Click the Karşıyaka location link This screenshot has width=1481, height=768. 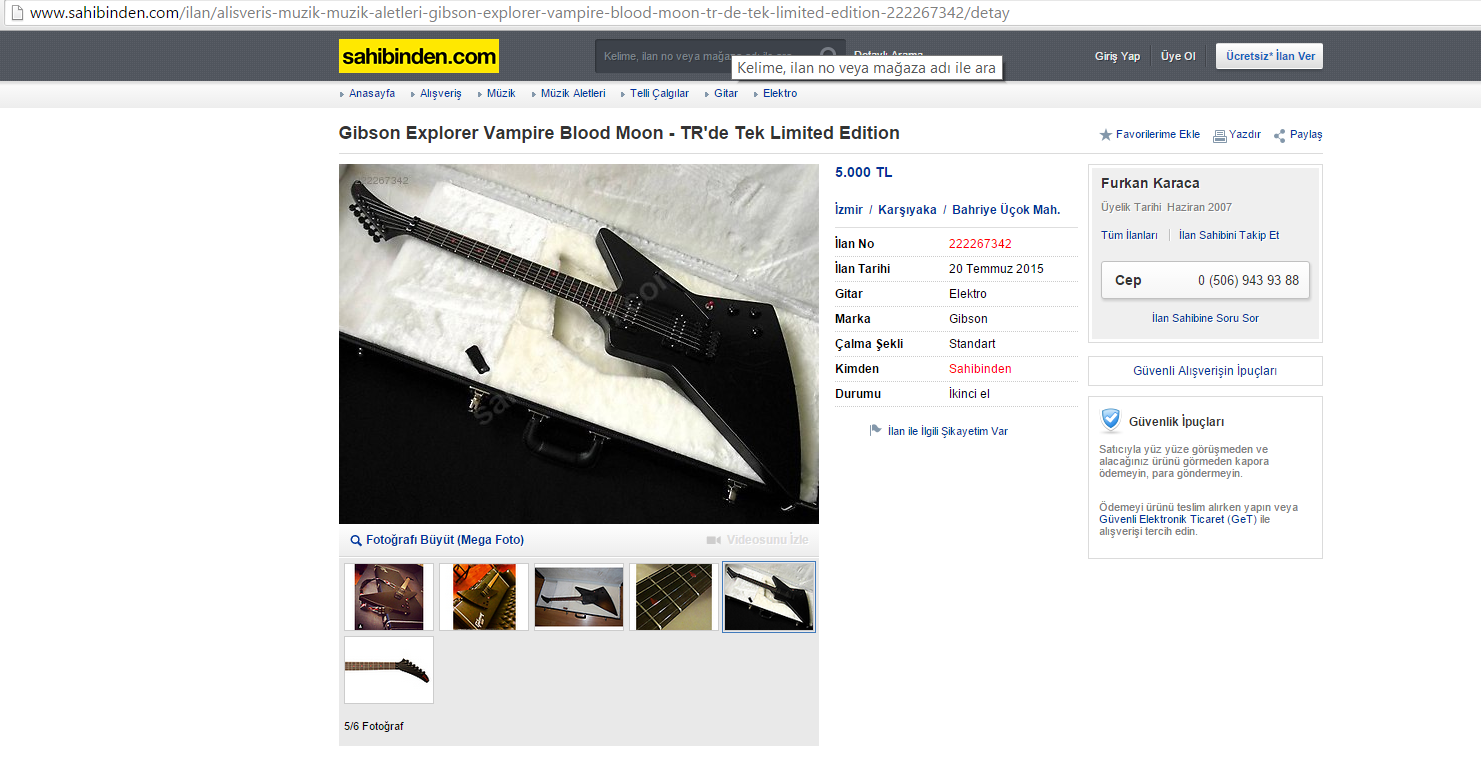click(x=907, y=210)
